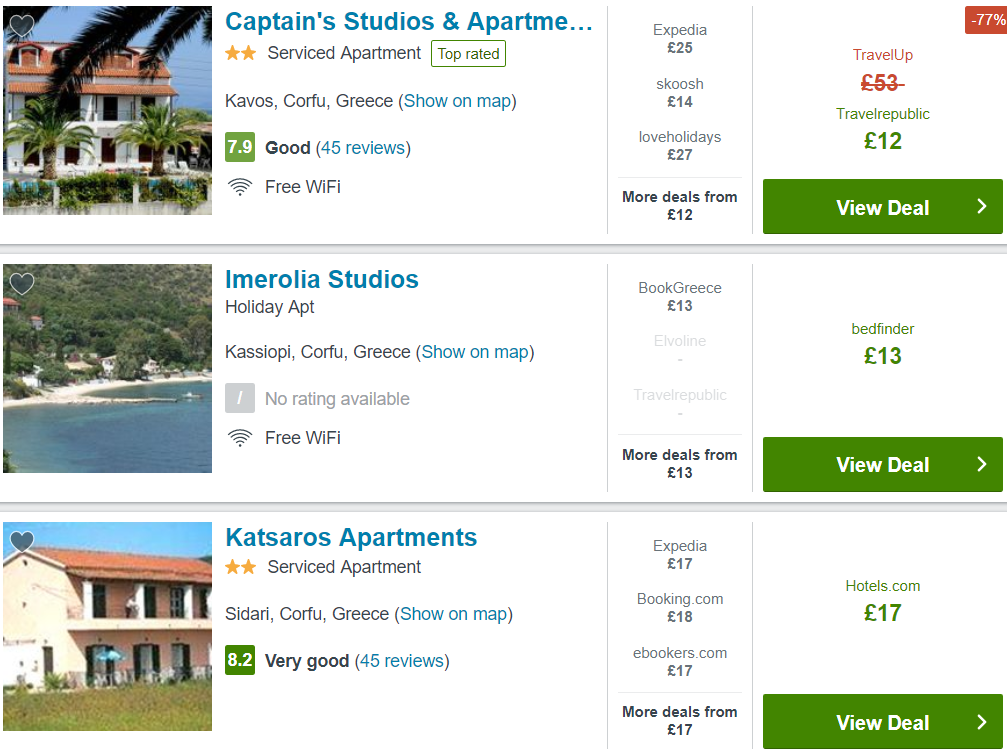The image size is (1007, 755).
Task: View Deal for Travelrepublic £12 offer
Action: coord(882,207)
